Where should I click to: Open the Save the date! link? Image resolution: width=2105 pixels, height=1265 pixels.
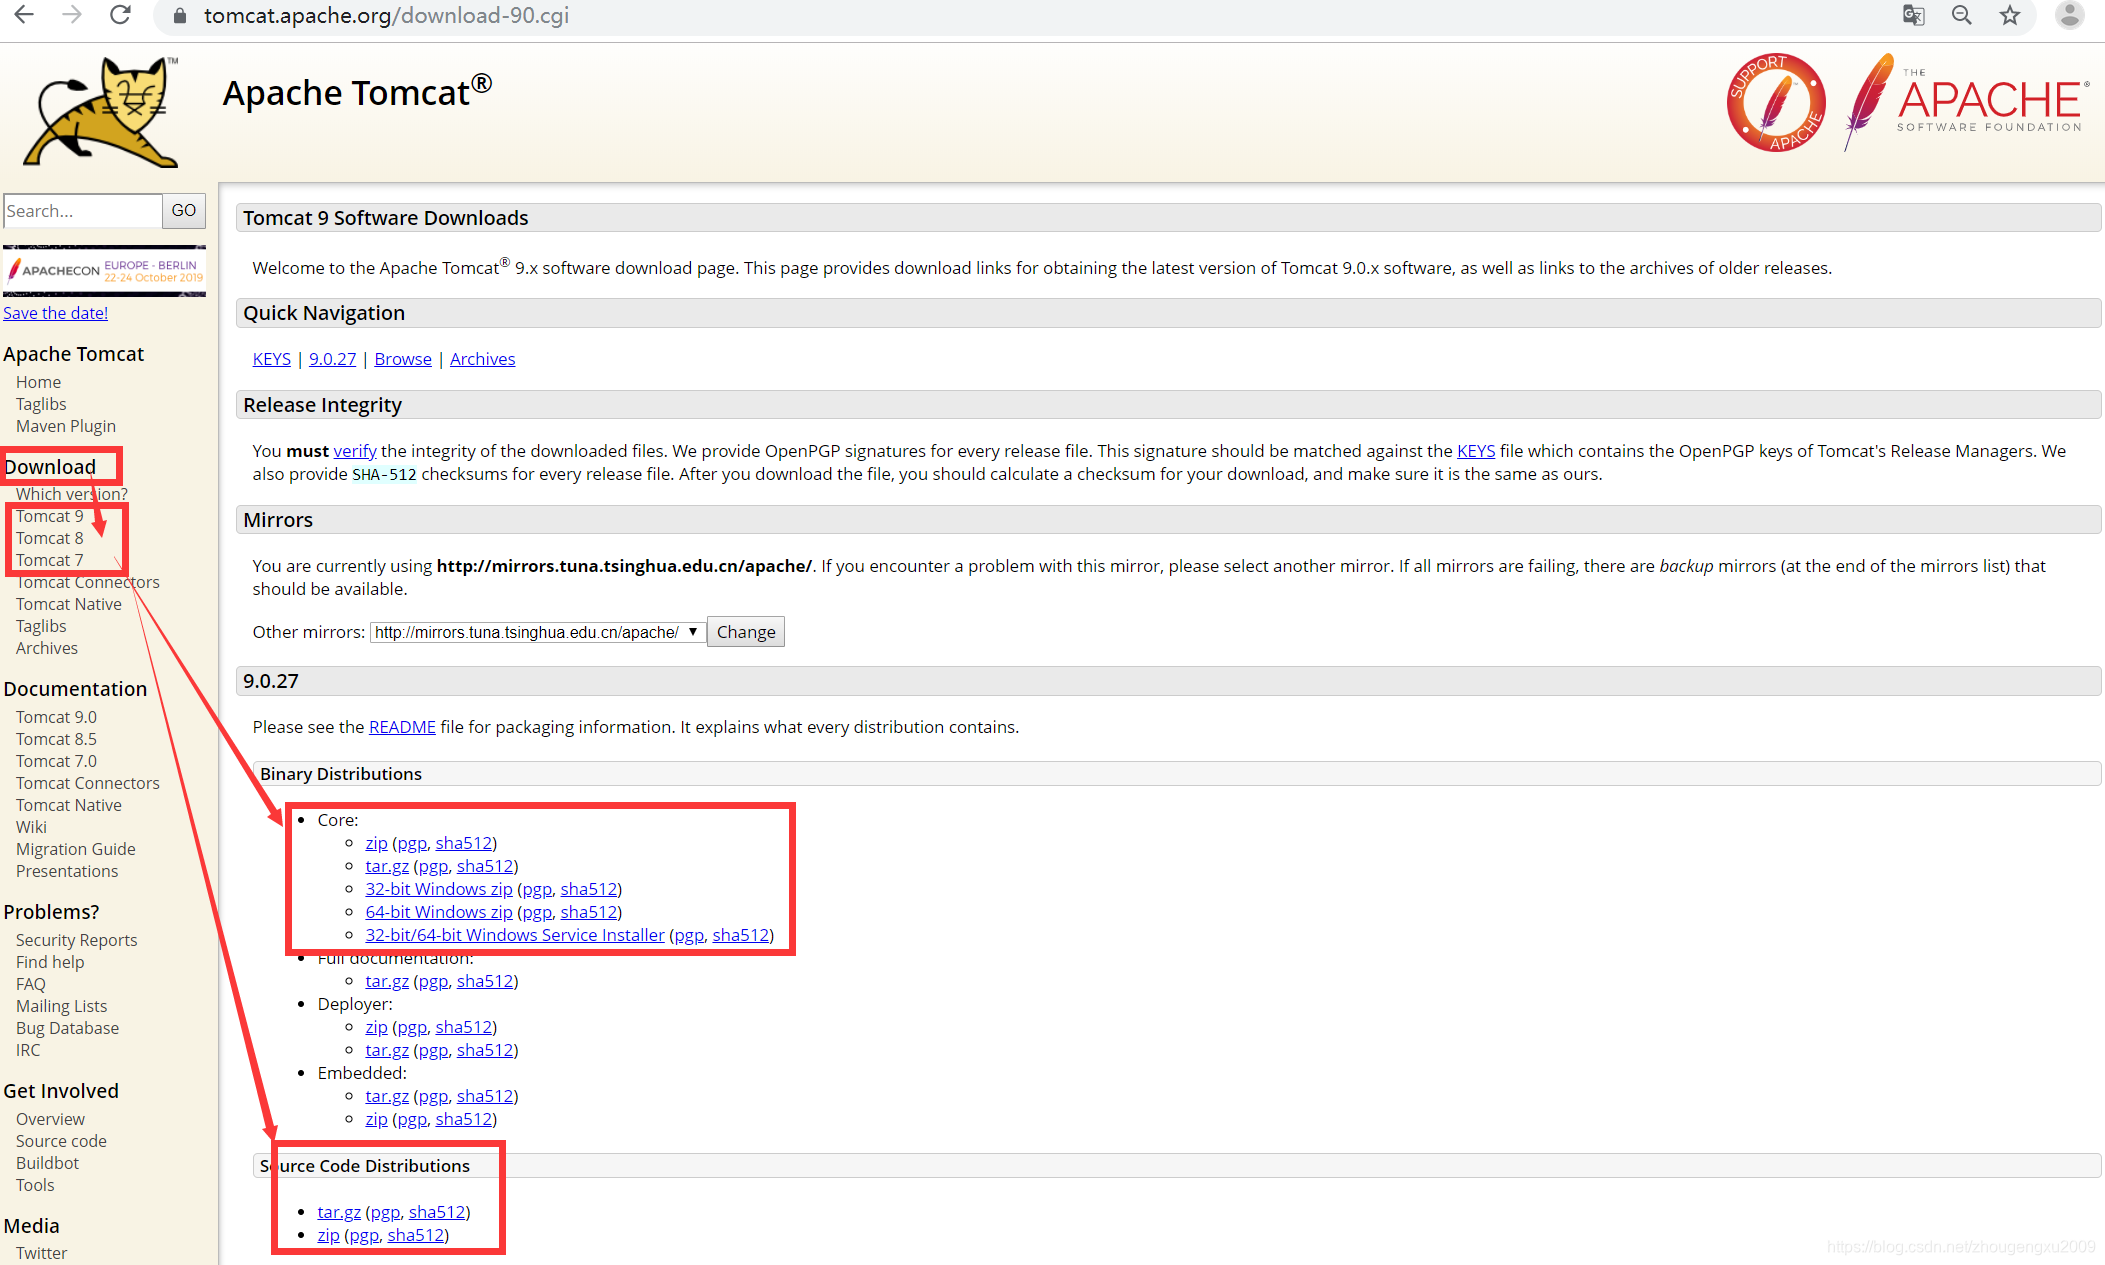[56, 313]
